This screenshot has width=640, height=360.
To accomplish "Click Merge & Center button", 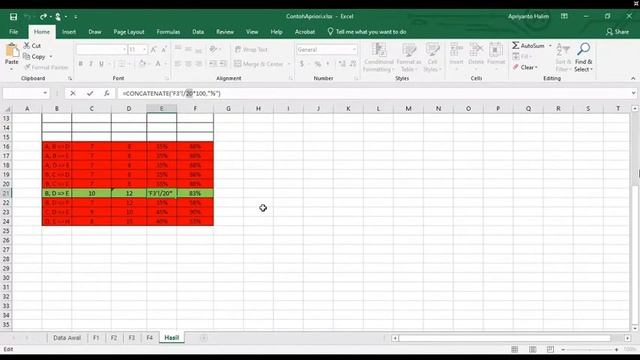I will (x=259, y=64).
